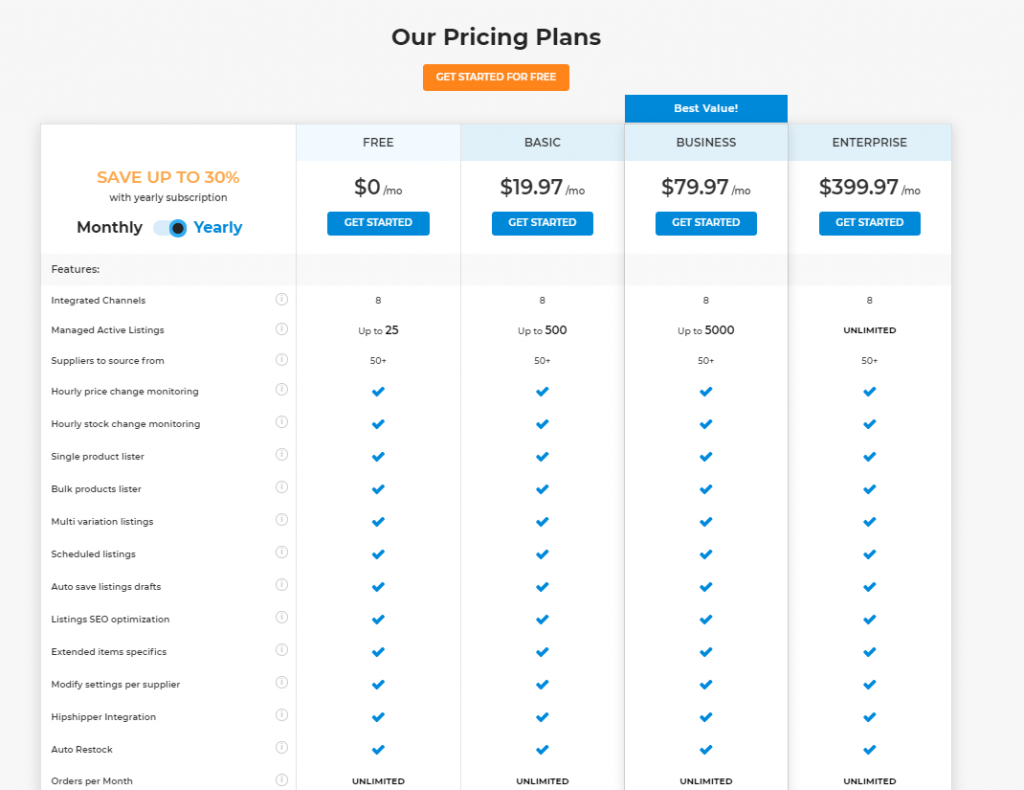Open info icon for Orders per Month
This screenshot has height=790, width=1024.
tap(281, 780)
